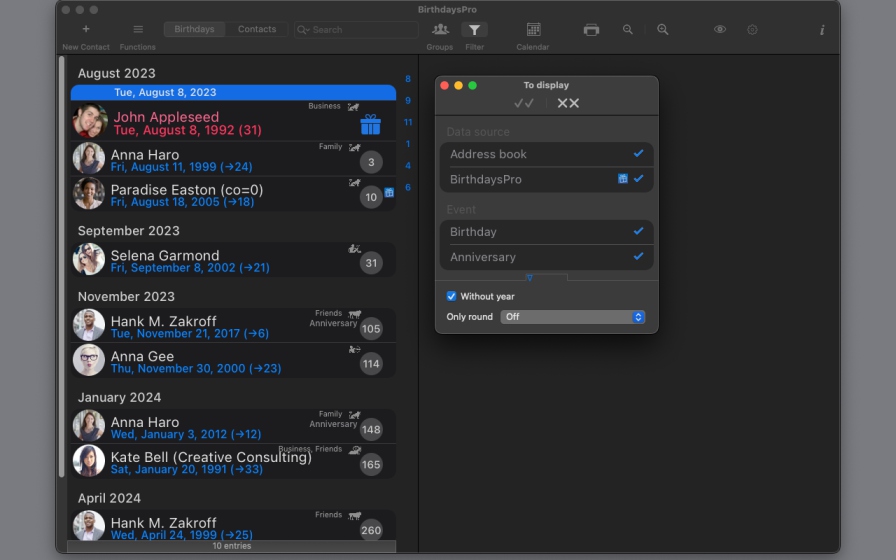Viewport: 896px width, 560px height.
Task: Click zodiac icon on Selena Garmond row
Action: coord(354,249)
